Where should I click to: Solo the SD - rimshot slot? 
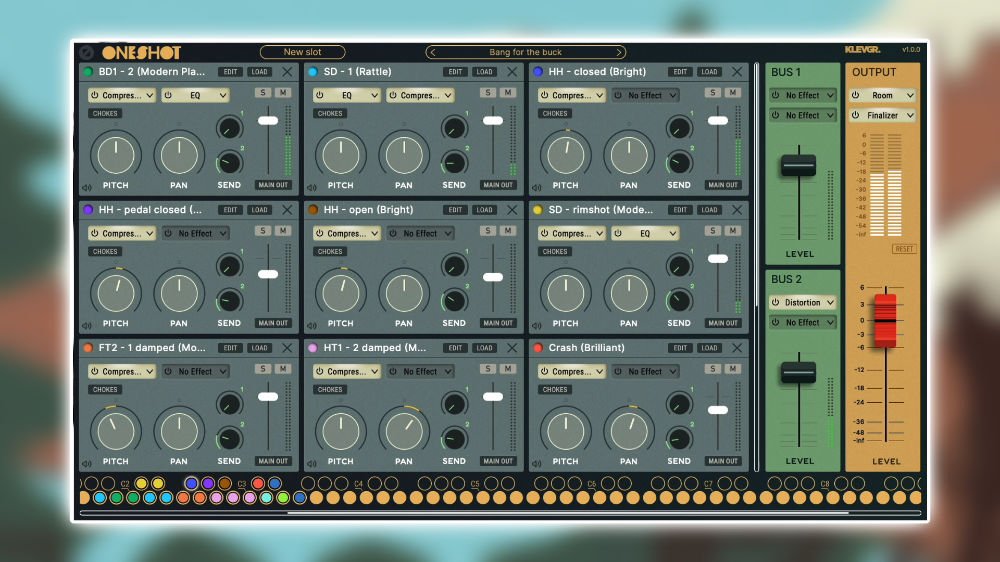coord(712,230)
